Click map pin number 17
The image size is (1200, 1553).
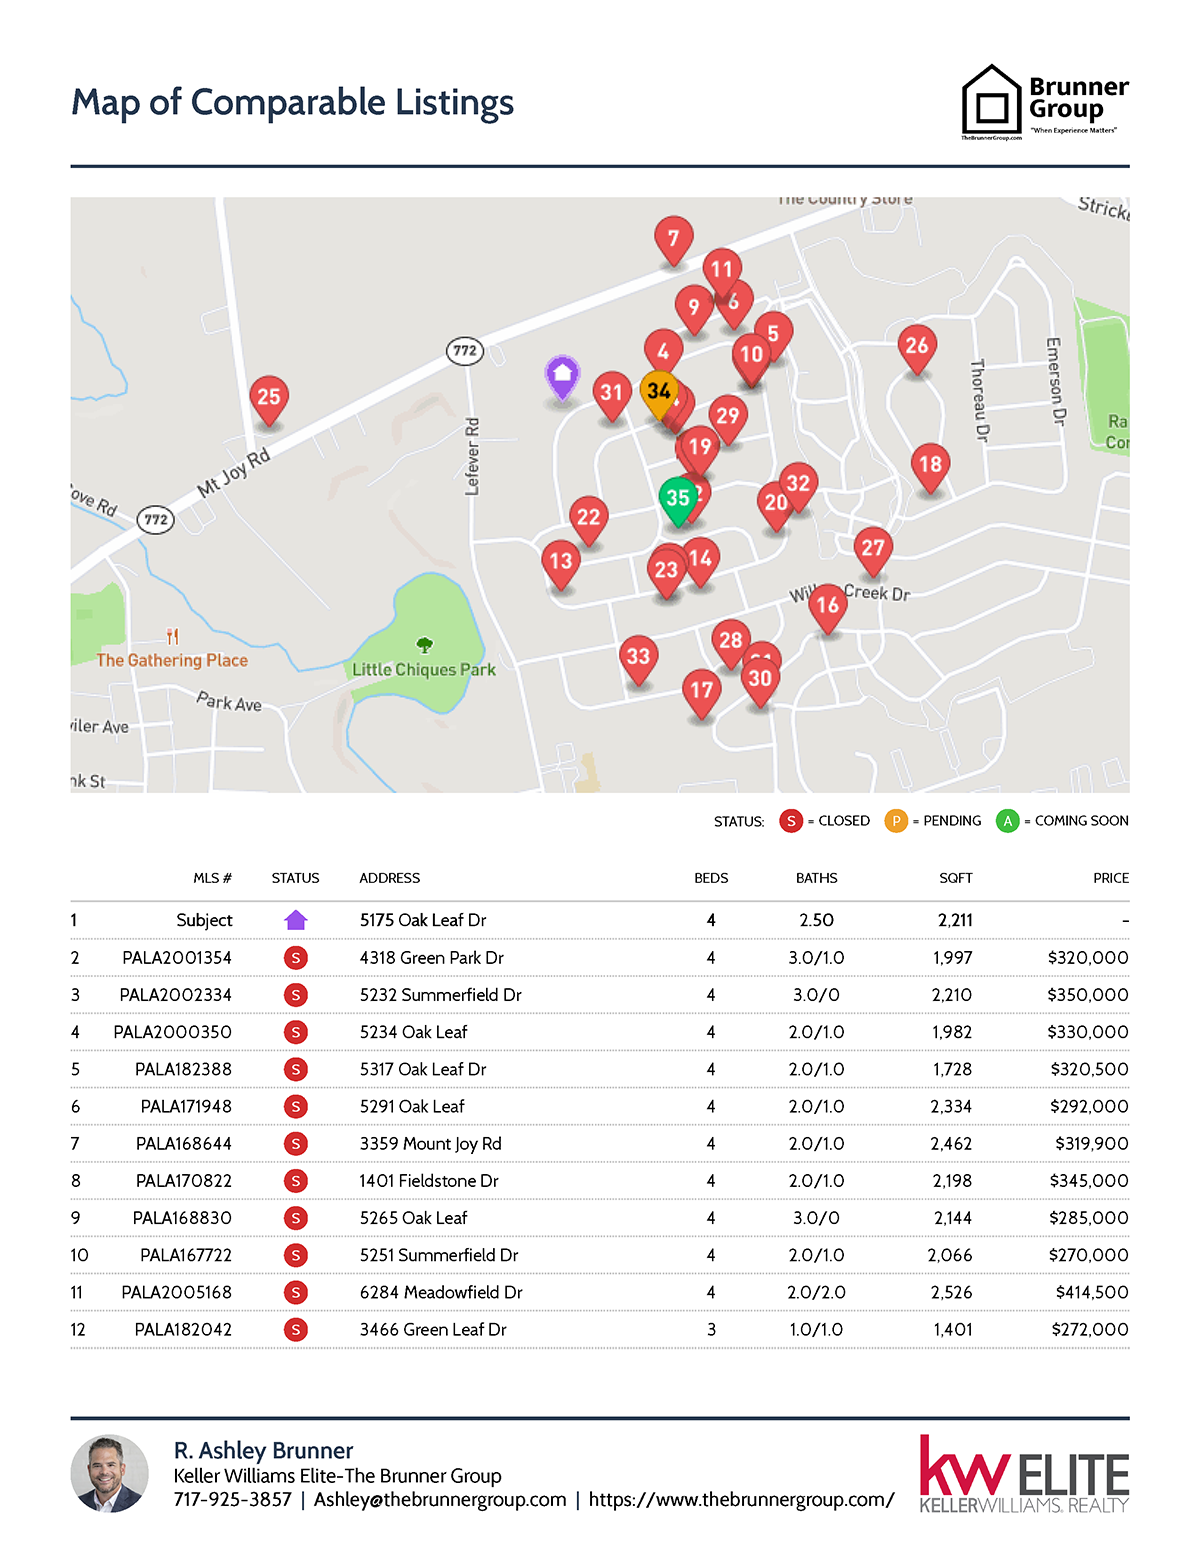pyautogui.click(x=702, y=694)
